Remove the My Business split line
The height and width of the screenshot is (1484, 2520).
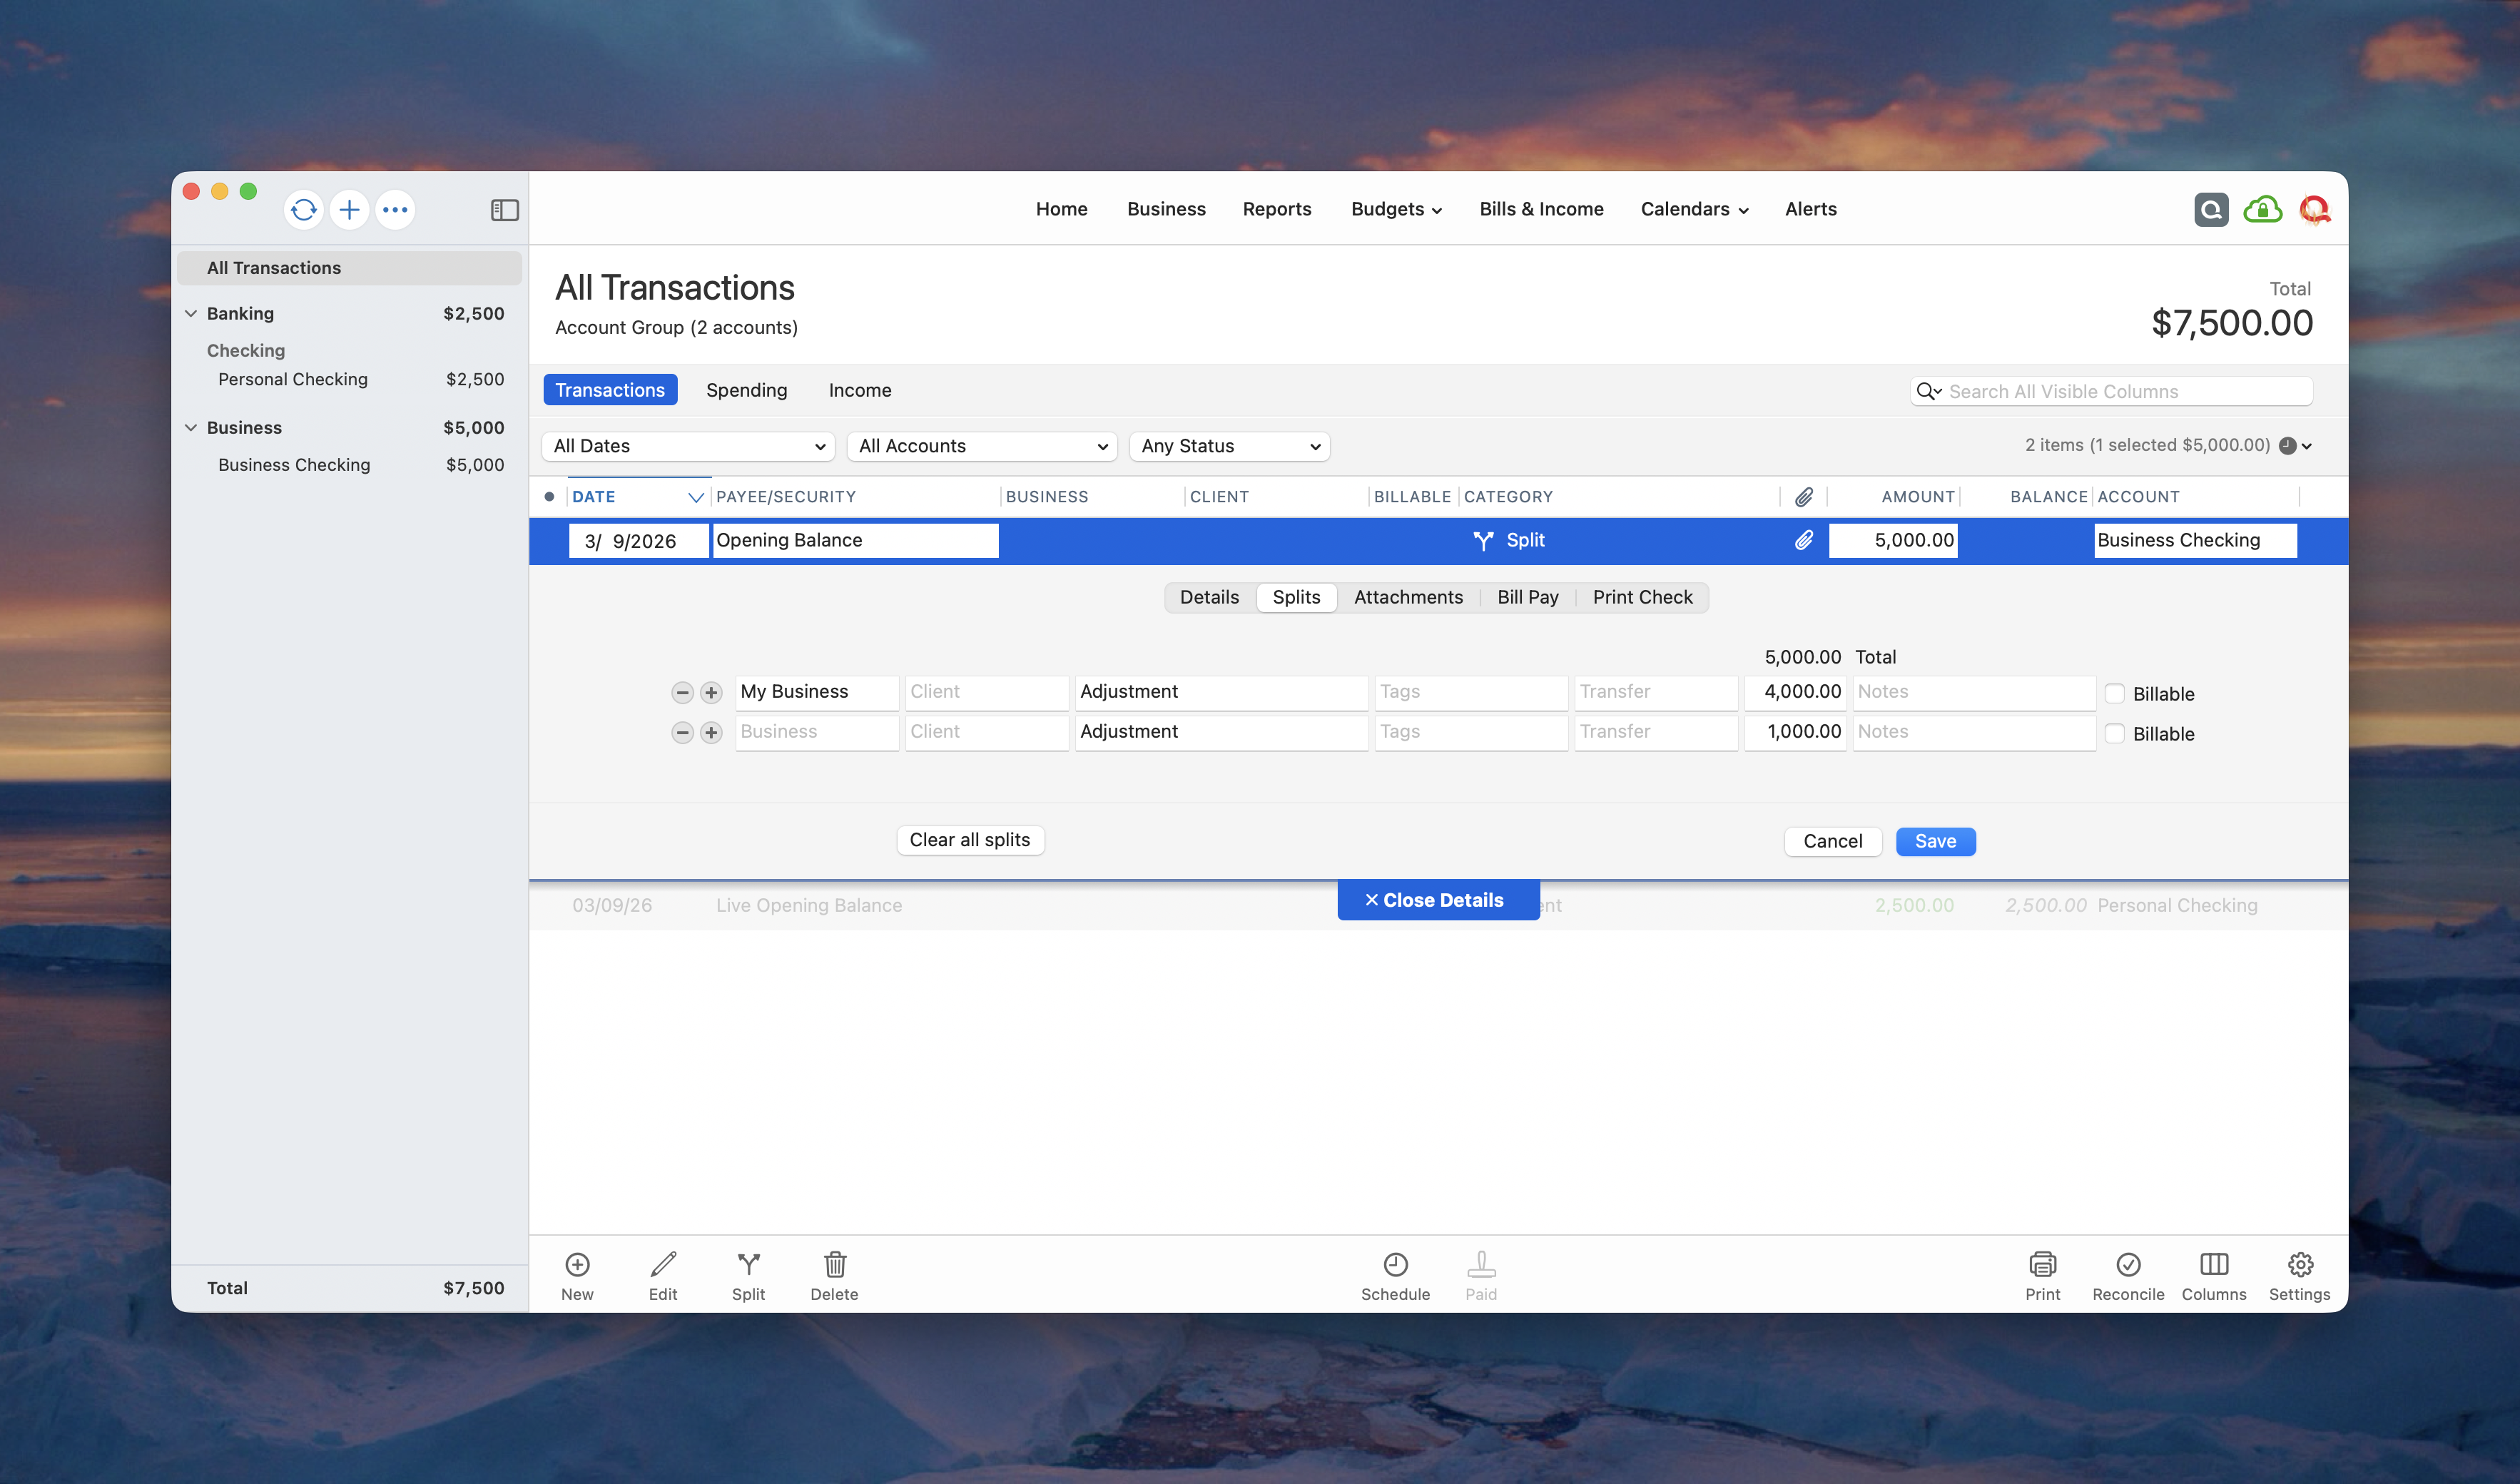coord(682,692)
